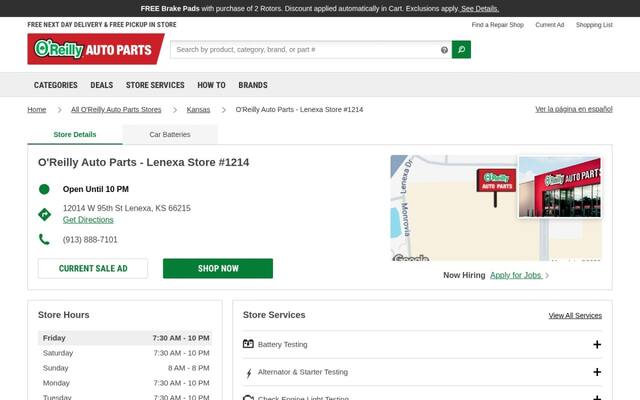Click the SHOP NOW button
This screenshot has height=400, width=640.
[x=218, y=268]
